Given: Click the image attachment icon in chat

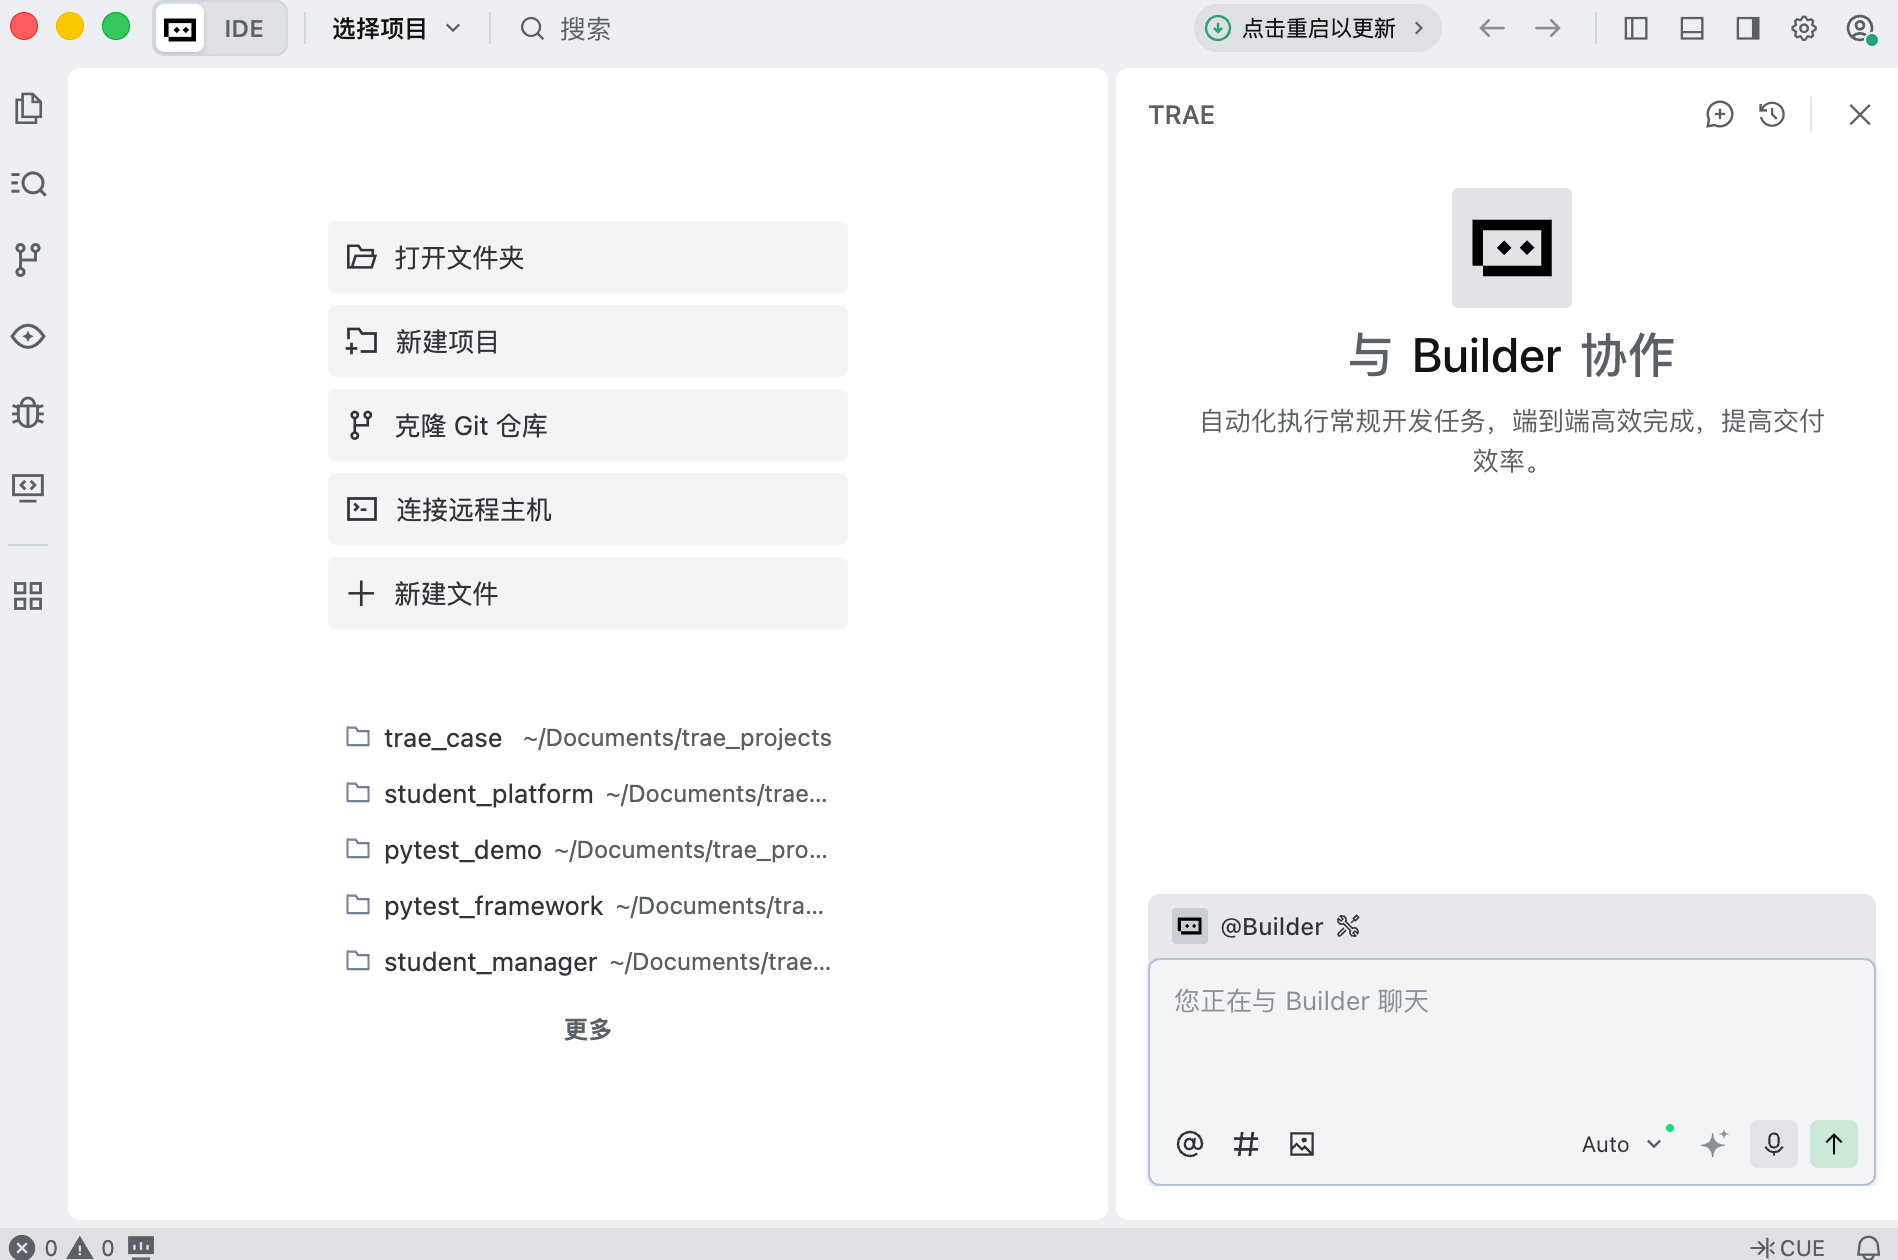Looking at the screenshot, I should 1301,1144.
